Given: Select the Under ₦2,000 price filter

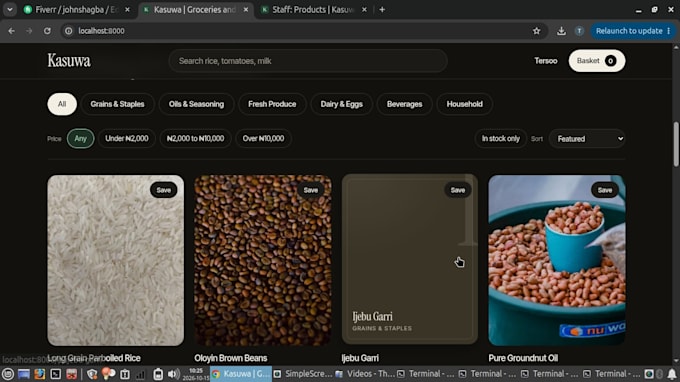Looking at the screenshot, I should 127,139.
